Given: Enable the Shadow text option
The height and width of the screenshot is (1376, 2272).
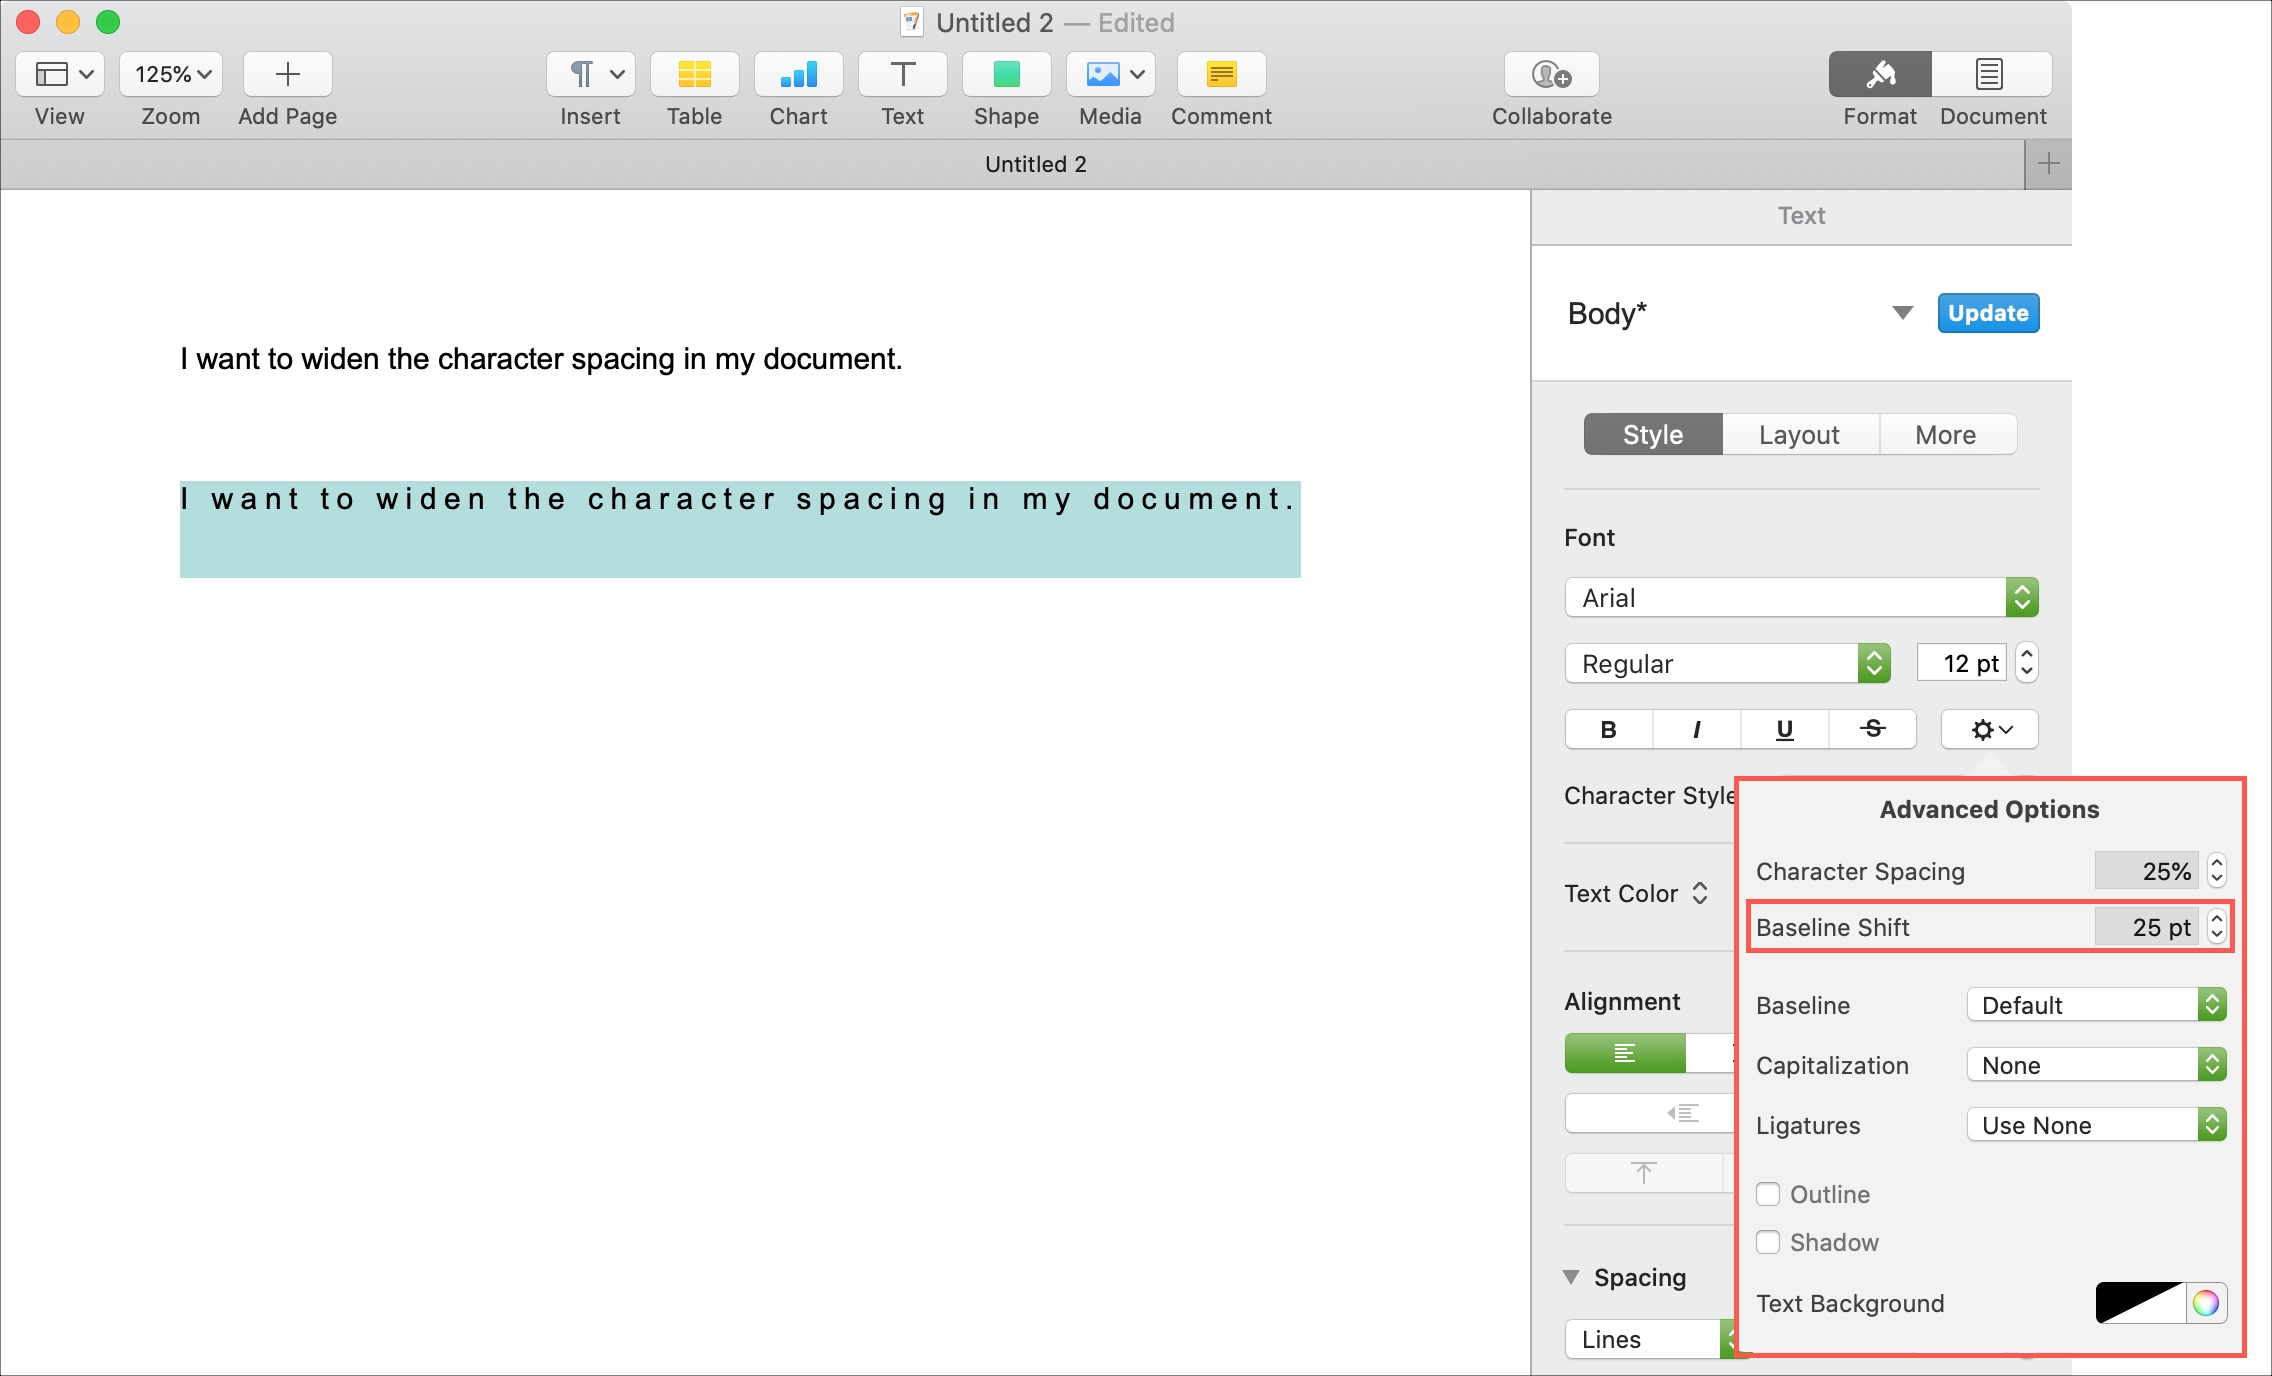Looking at the screenshot, I should coord(1768,1242).
